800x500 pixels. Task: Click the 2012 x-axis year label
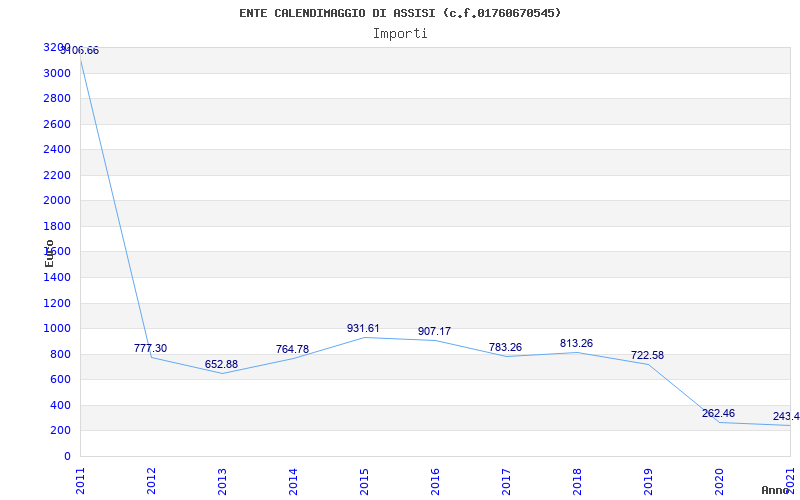pos(151,482)
